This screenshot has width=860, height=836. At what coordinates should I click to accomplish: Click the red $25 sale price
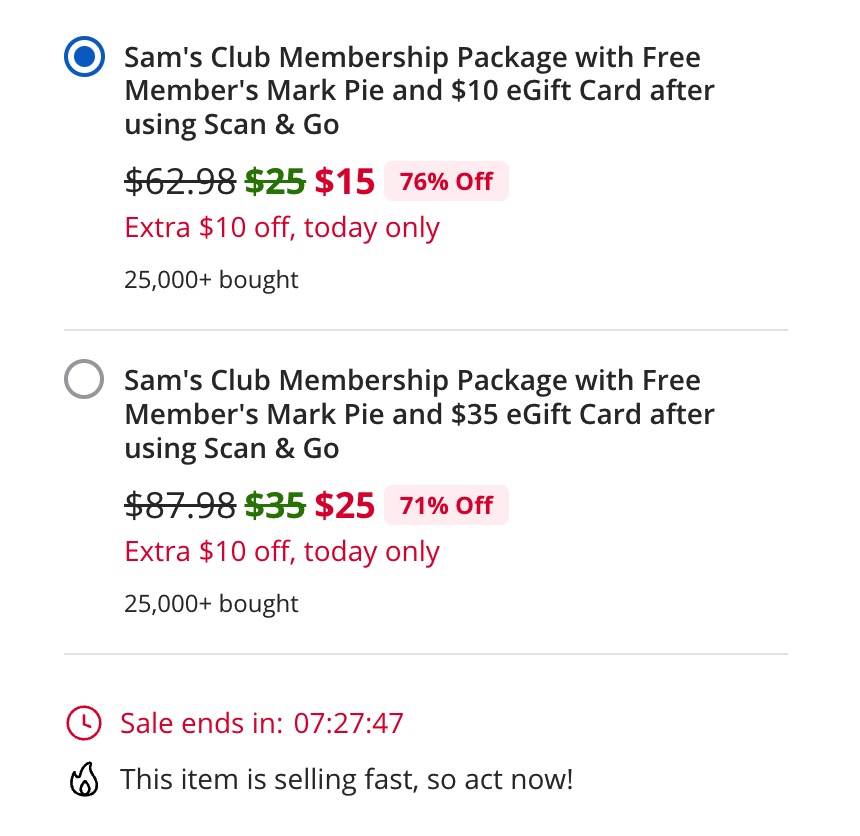click(x=345, y=505)
